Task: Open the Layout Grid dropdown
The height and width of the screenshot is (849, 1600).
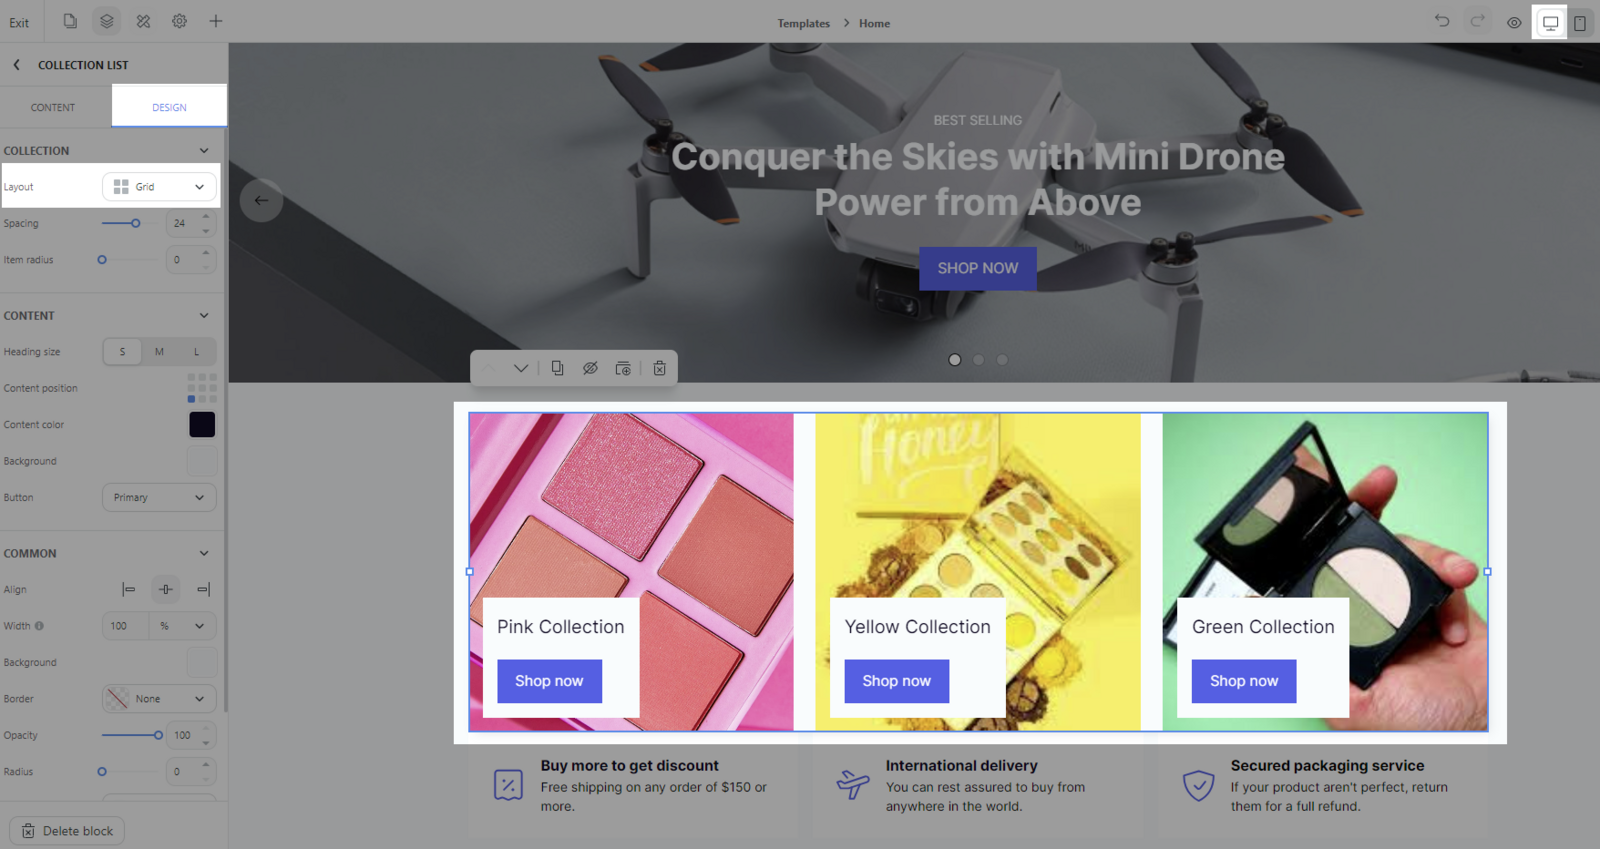Action: [x=159, y=187]
